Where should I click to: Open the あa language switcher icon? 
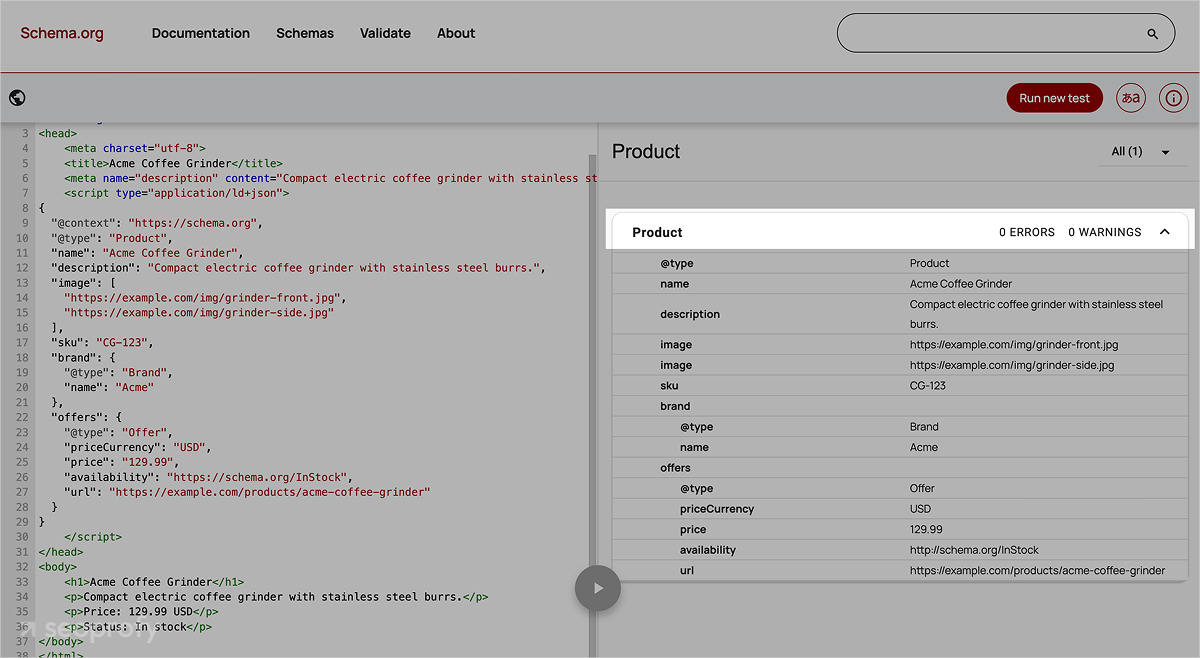pos(1130,97)
